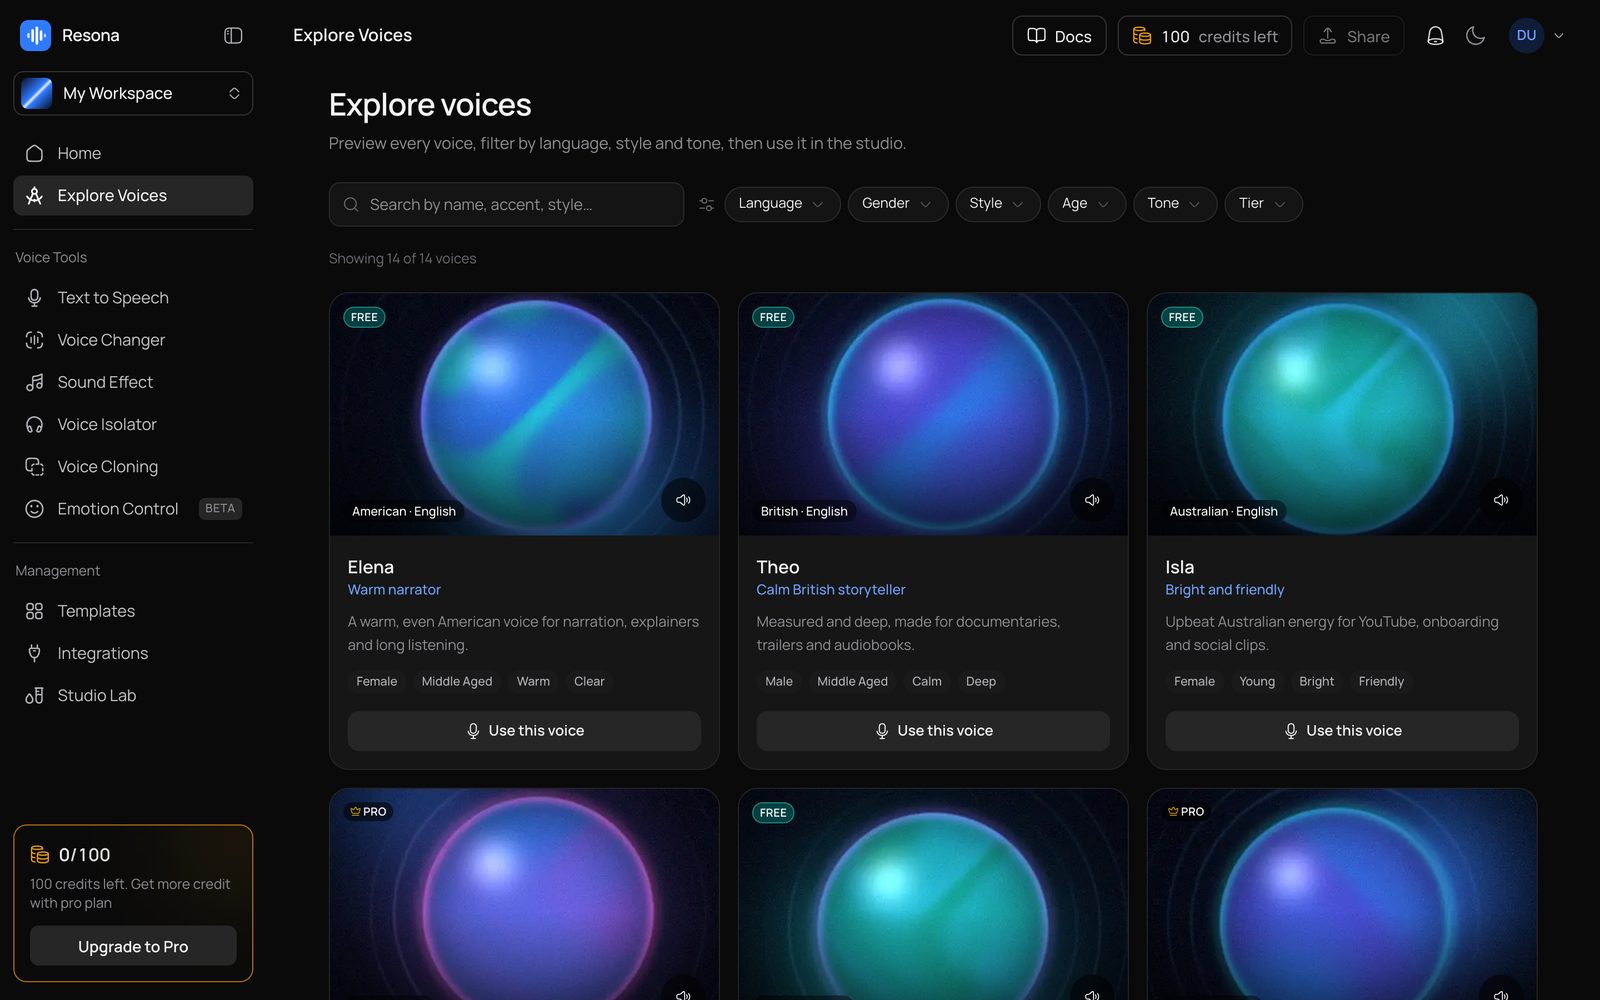Click the Calm British storyteller subtitle

(831, 590)
